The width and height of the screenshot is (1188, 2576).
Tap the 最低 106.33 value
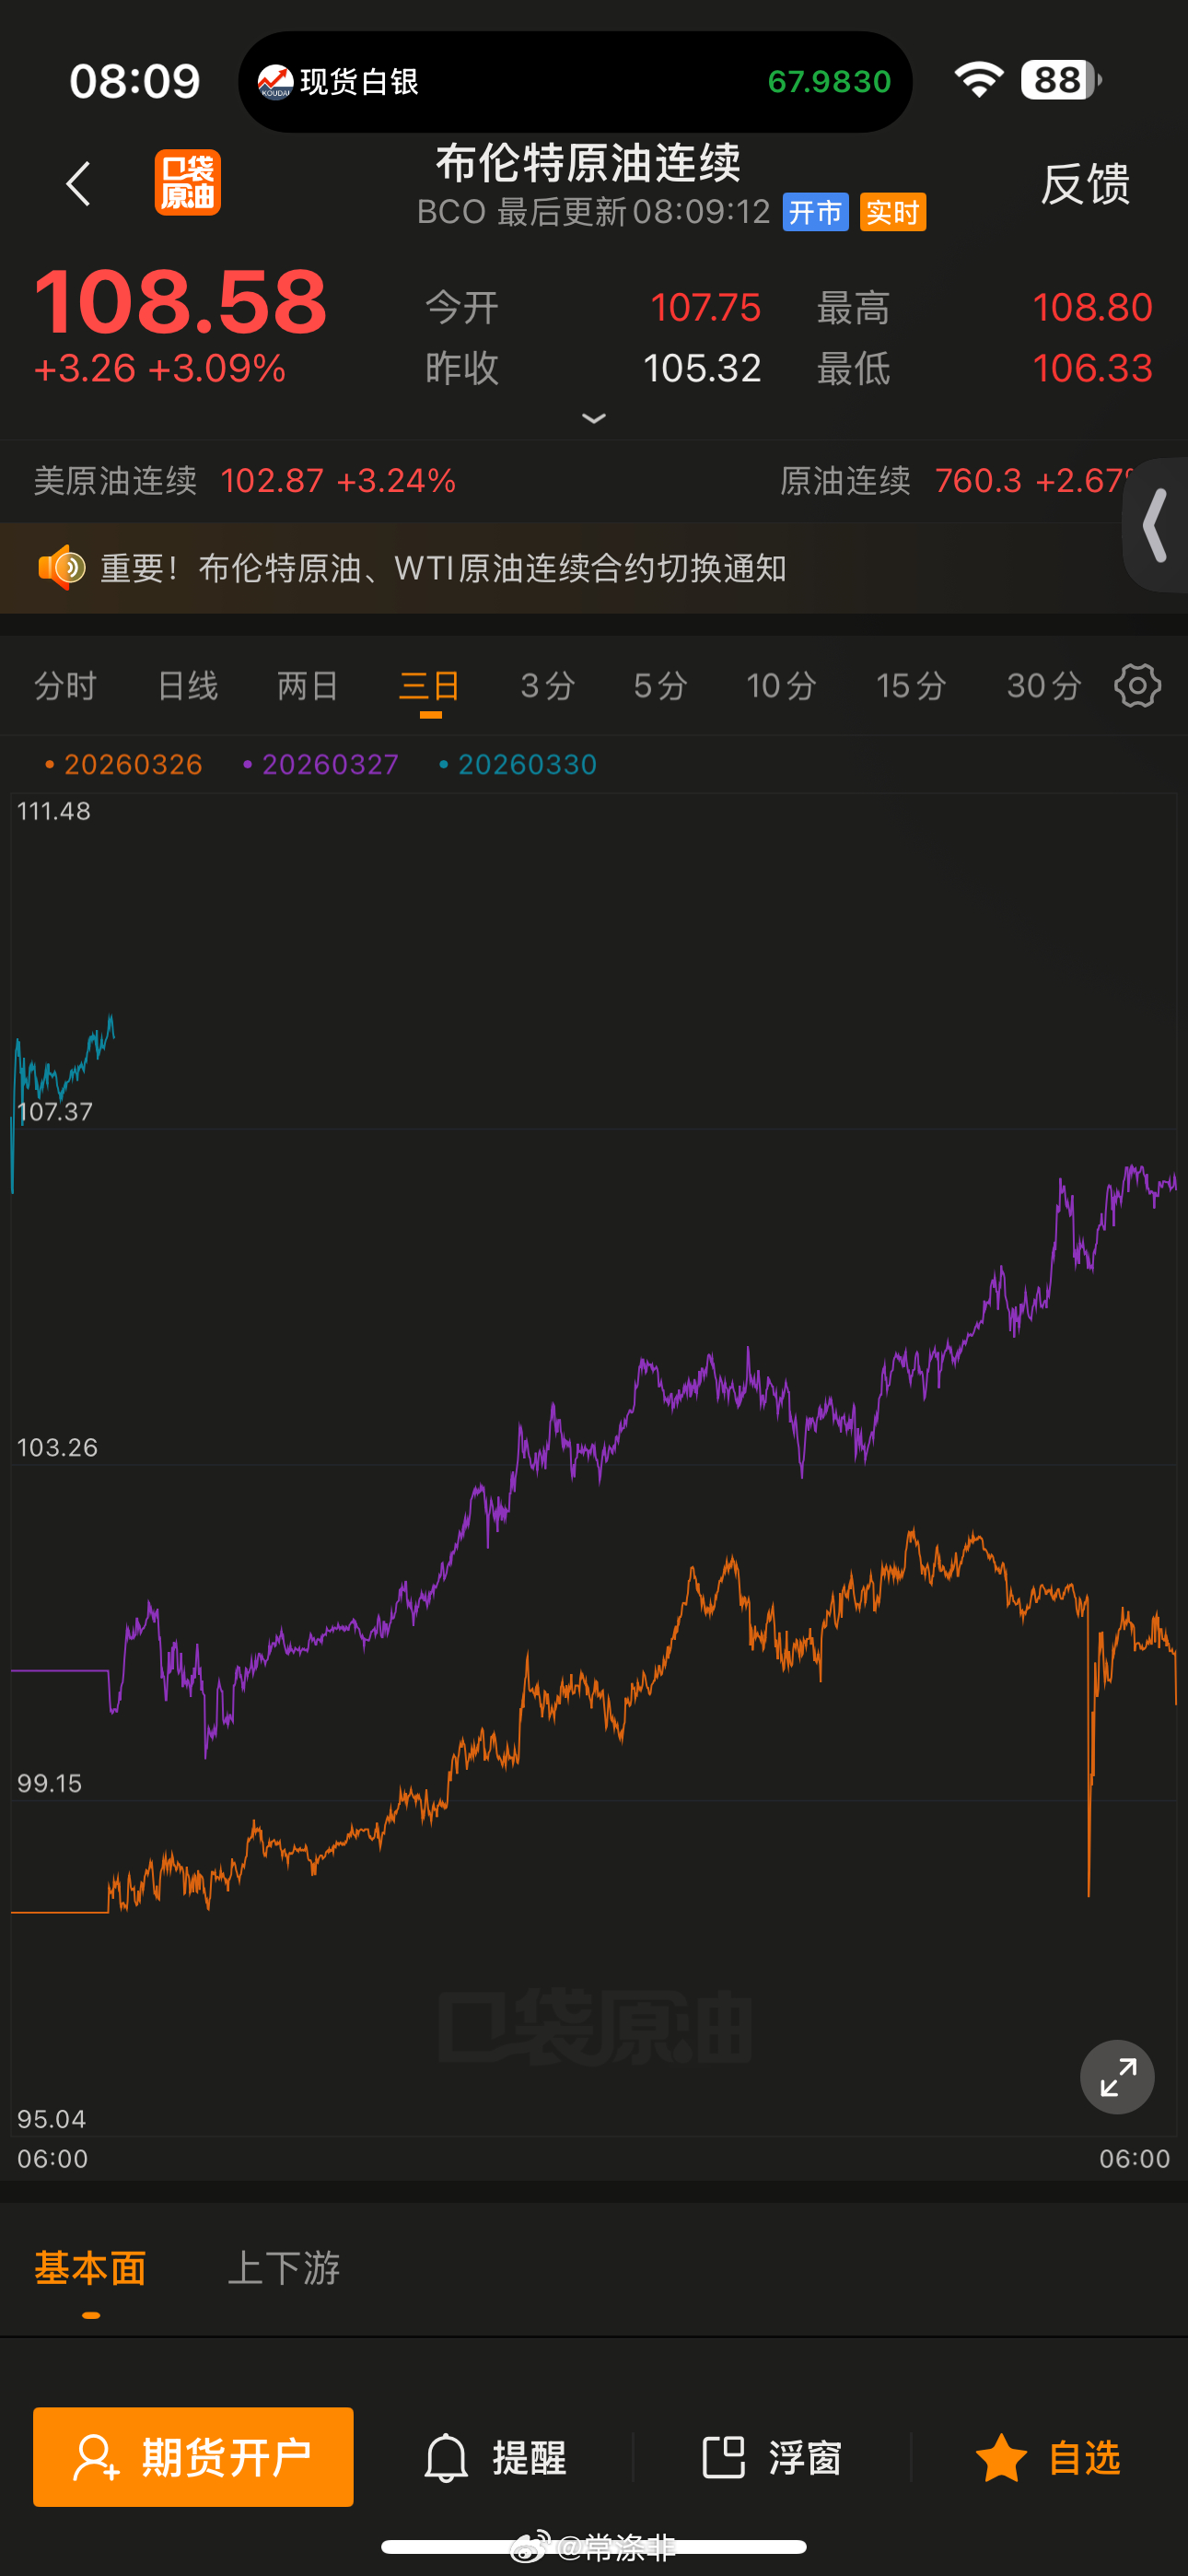(1093, 369)
